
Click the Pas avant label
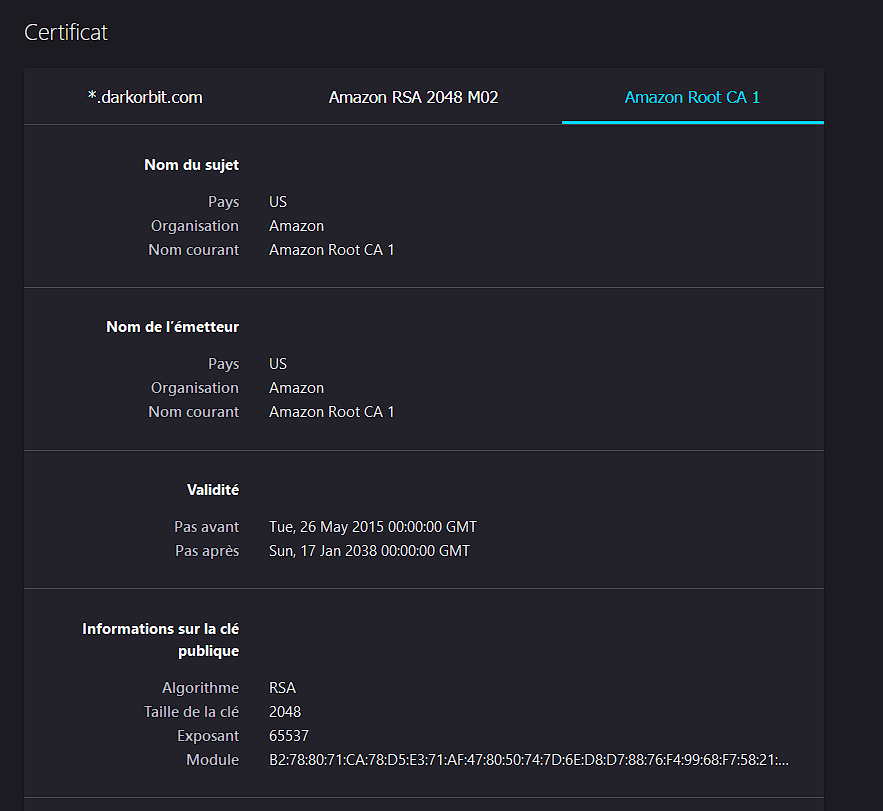[207, 527]
